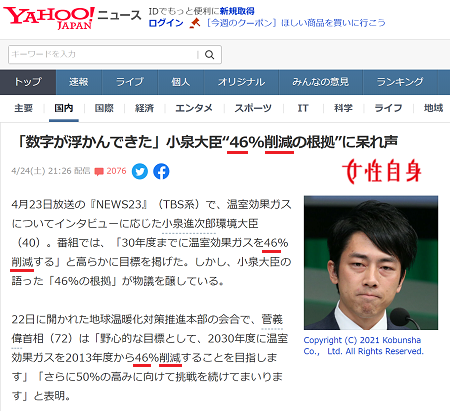The width and height of the screenshot is (450, 411).
Task: Open the オリジナル navigation tab
Action: (x=241, y=82)
